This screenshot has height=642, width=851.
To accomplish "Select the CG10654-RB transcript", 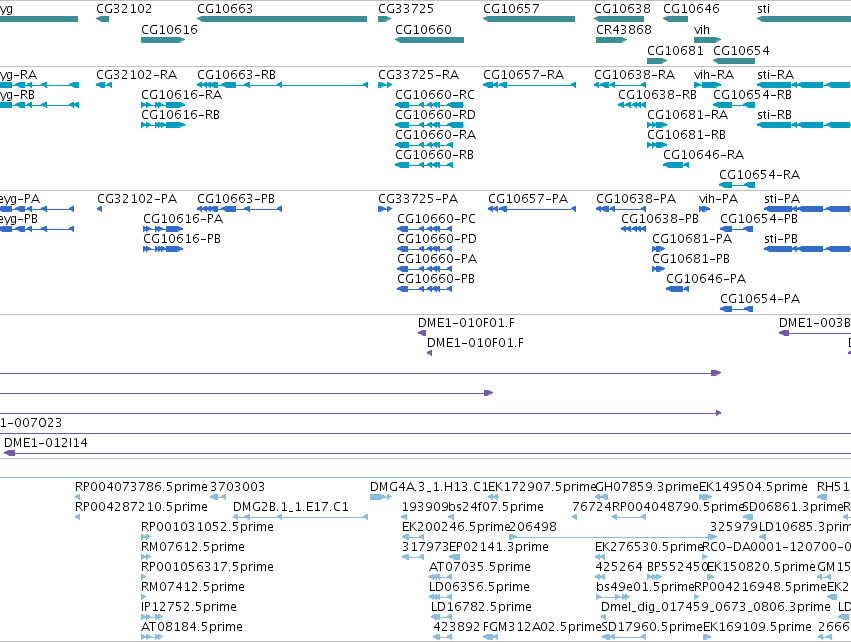I will (734, 105).
